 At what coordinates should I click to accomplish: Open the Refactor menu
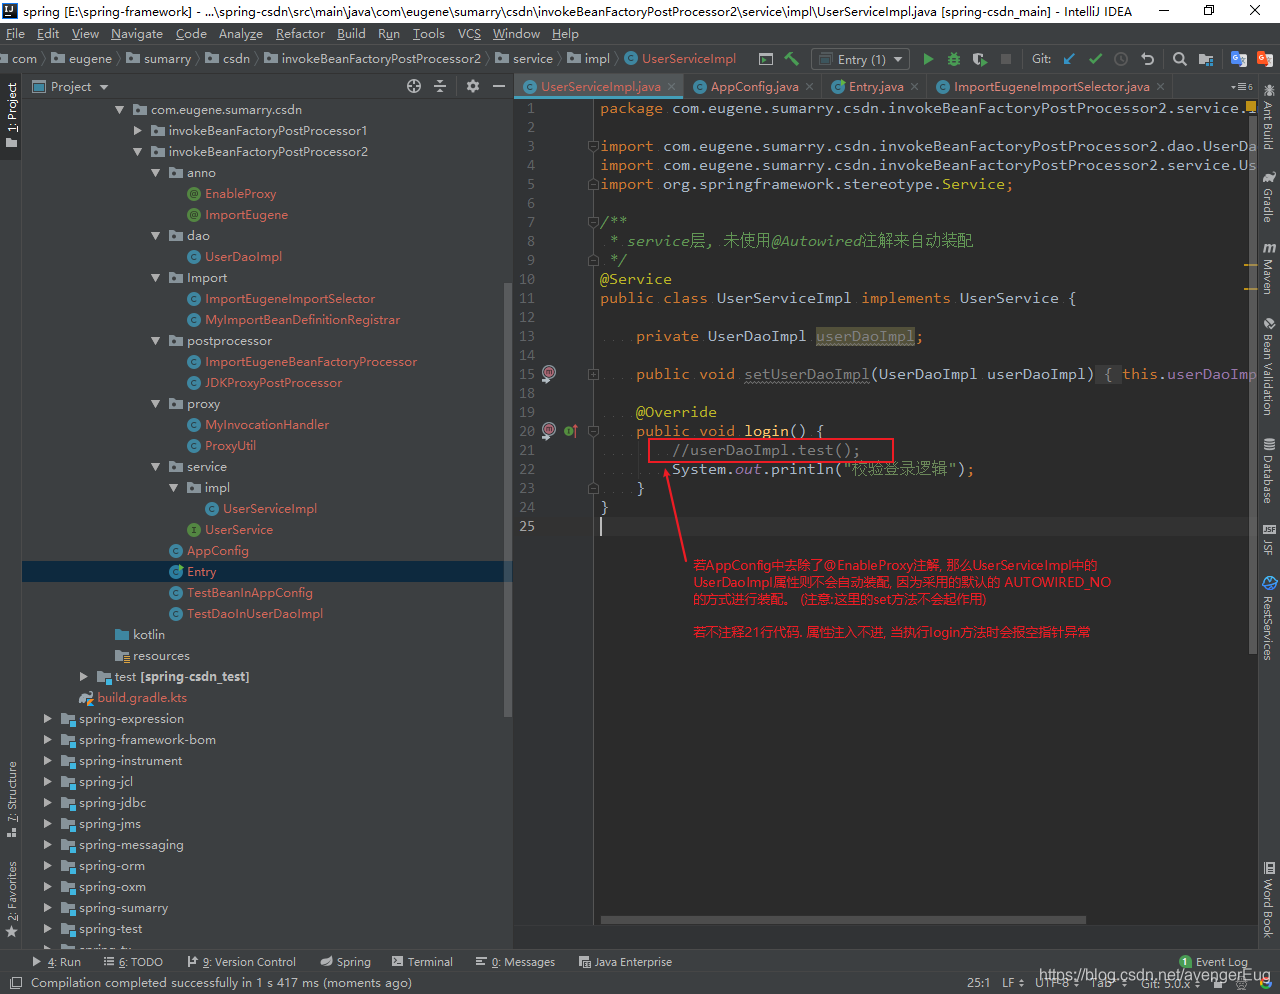tap(300, 33)
